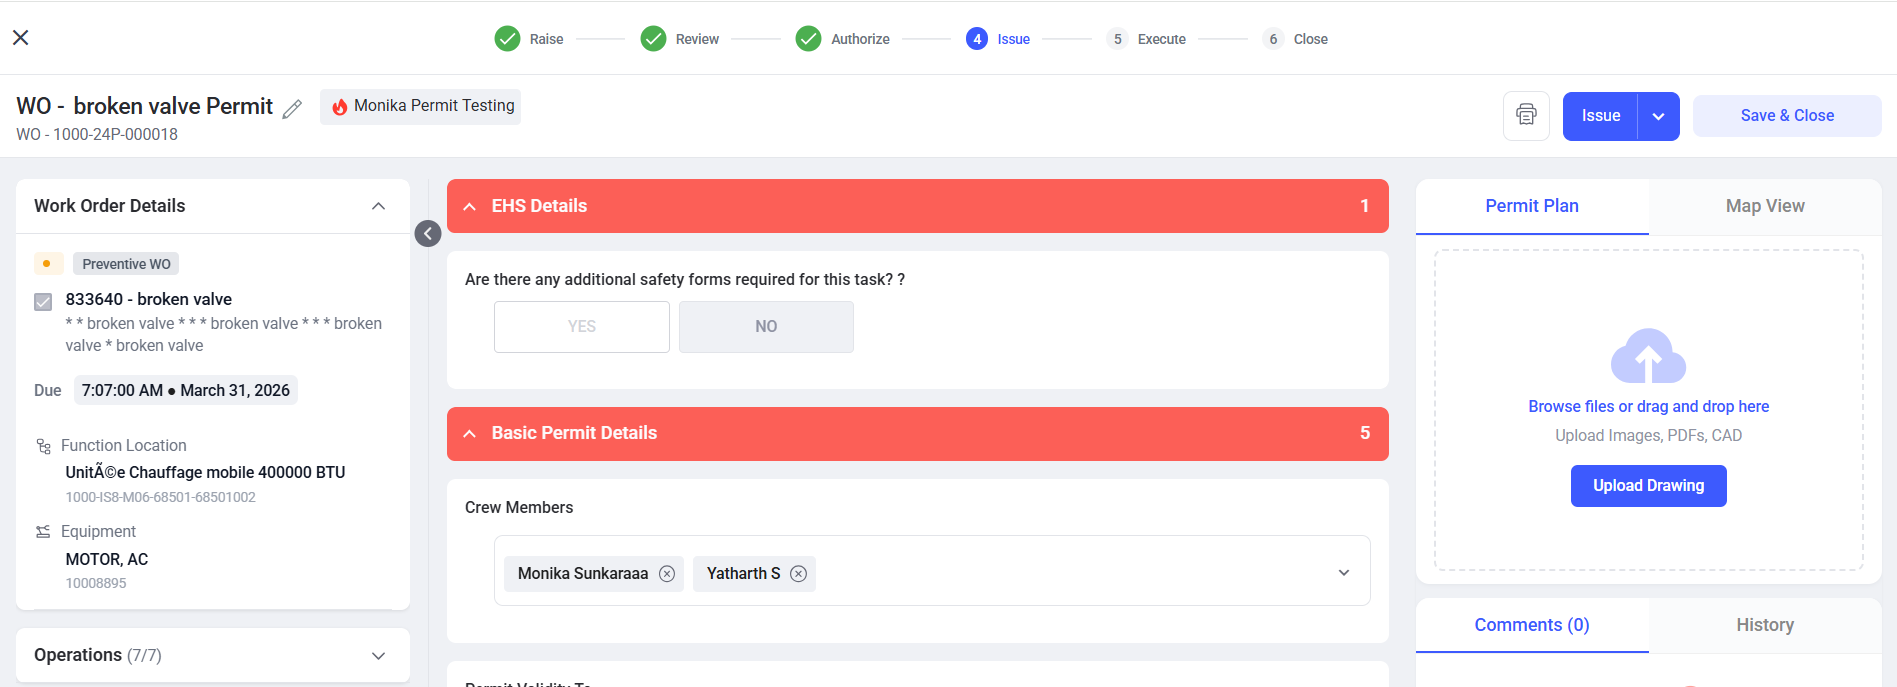This screenshot has height=687, width=1897.
Task: Open the History tab
Action: click(1765, 625)
